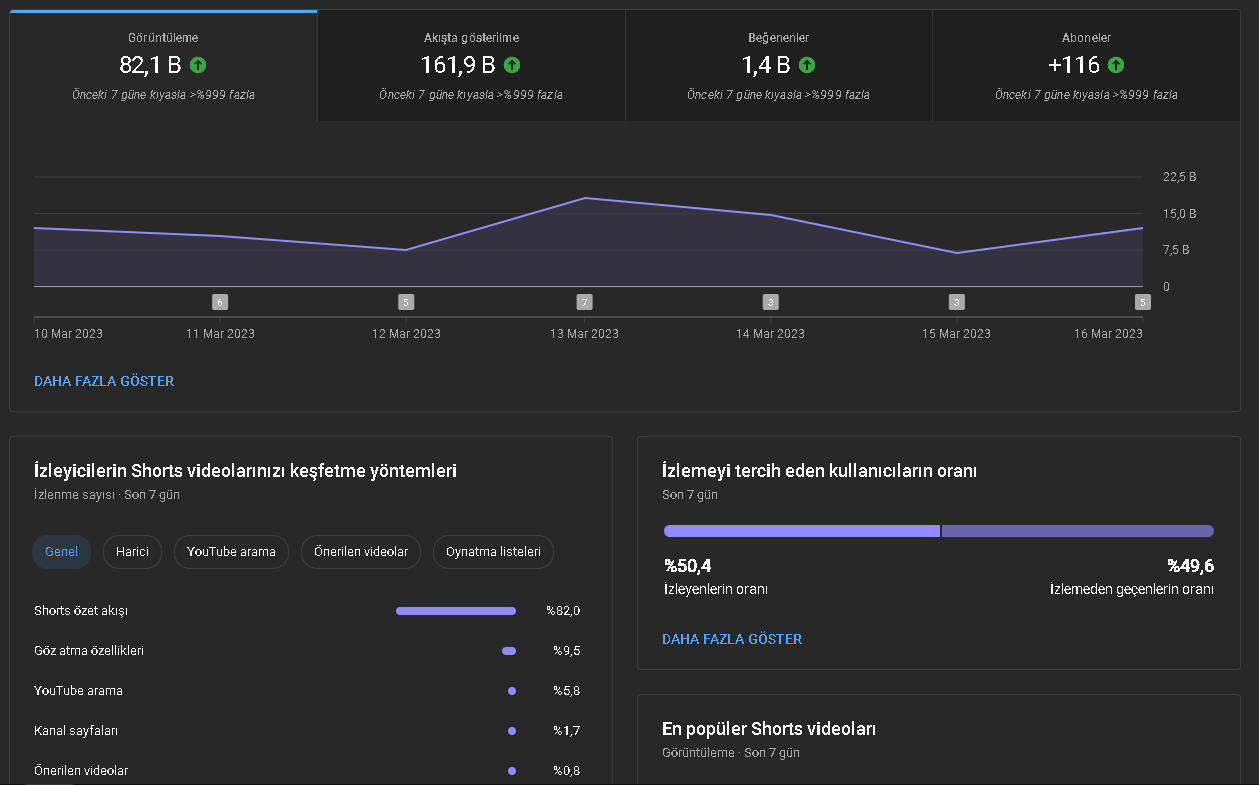The width and height of the screenshot is (1259, 785).
Task: Select the Önerilen videolar filter chip
Action: pos(361,552)
